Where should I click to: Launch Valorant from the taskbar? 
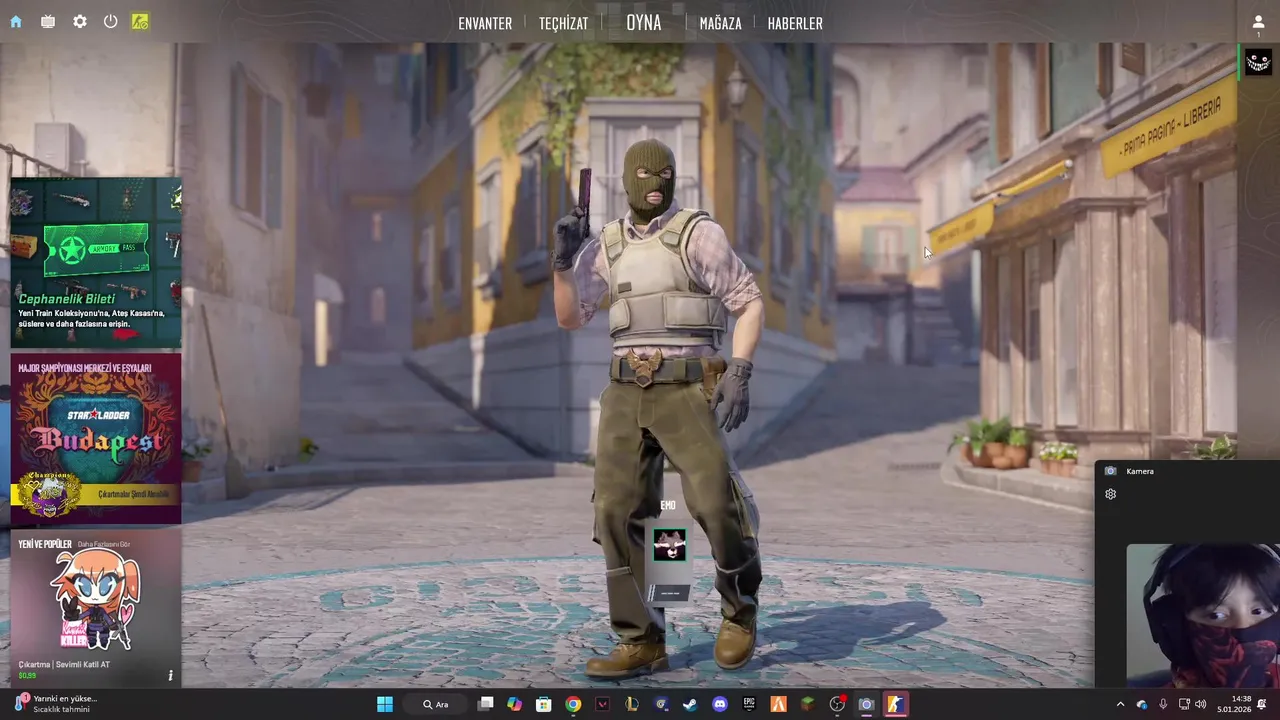pos(602,704)
